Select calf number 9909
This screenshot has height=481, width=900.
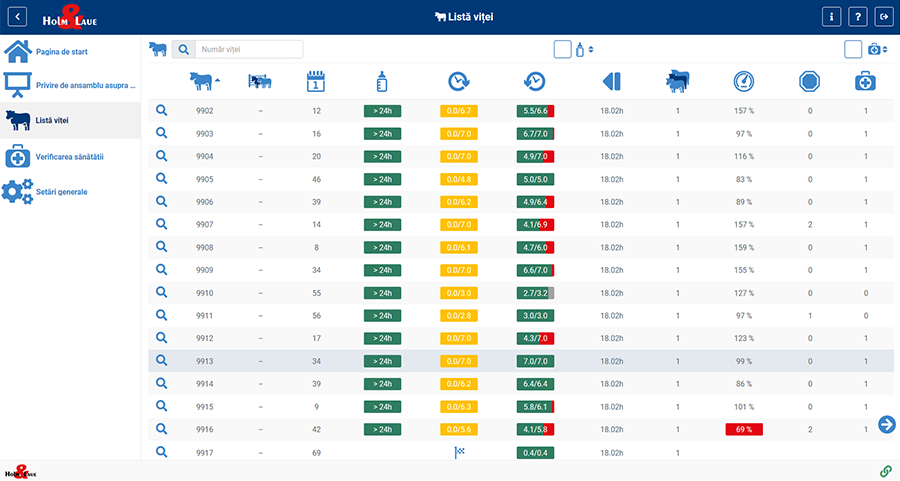tap(204, 270)
